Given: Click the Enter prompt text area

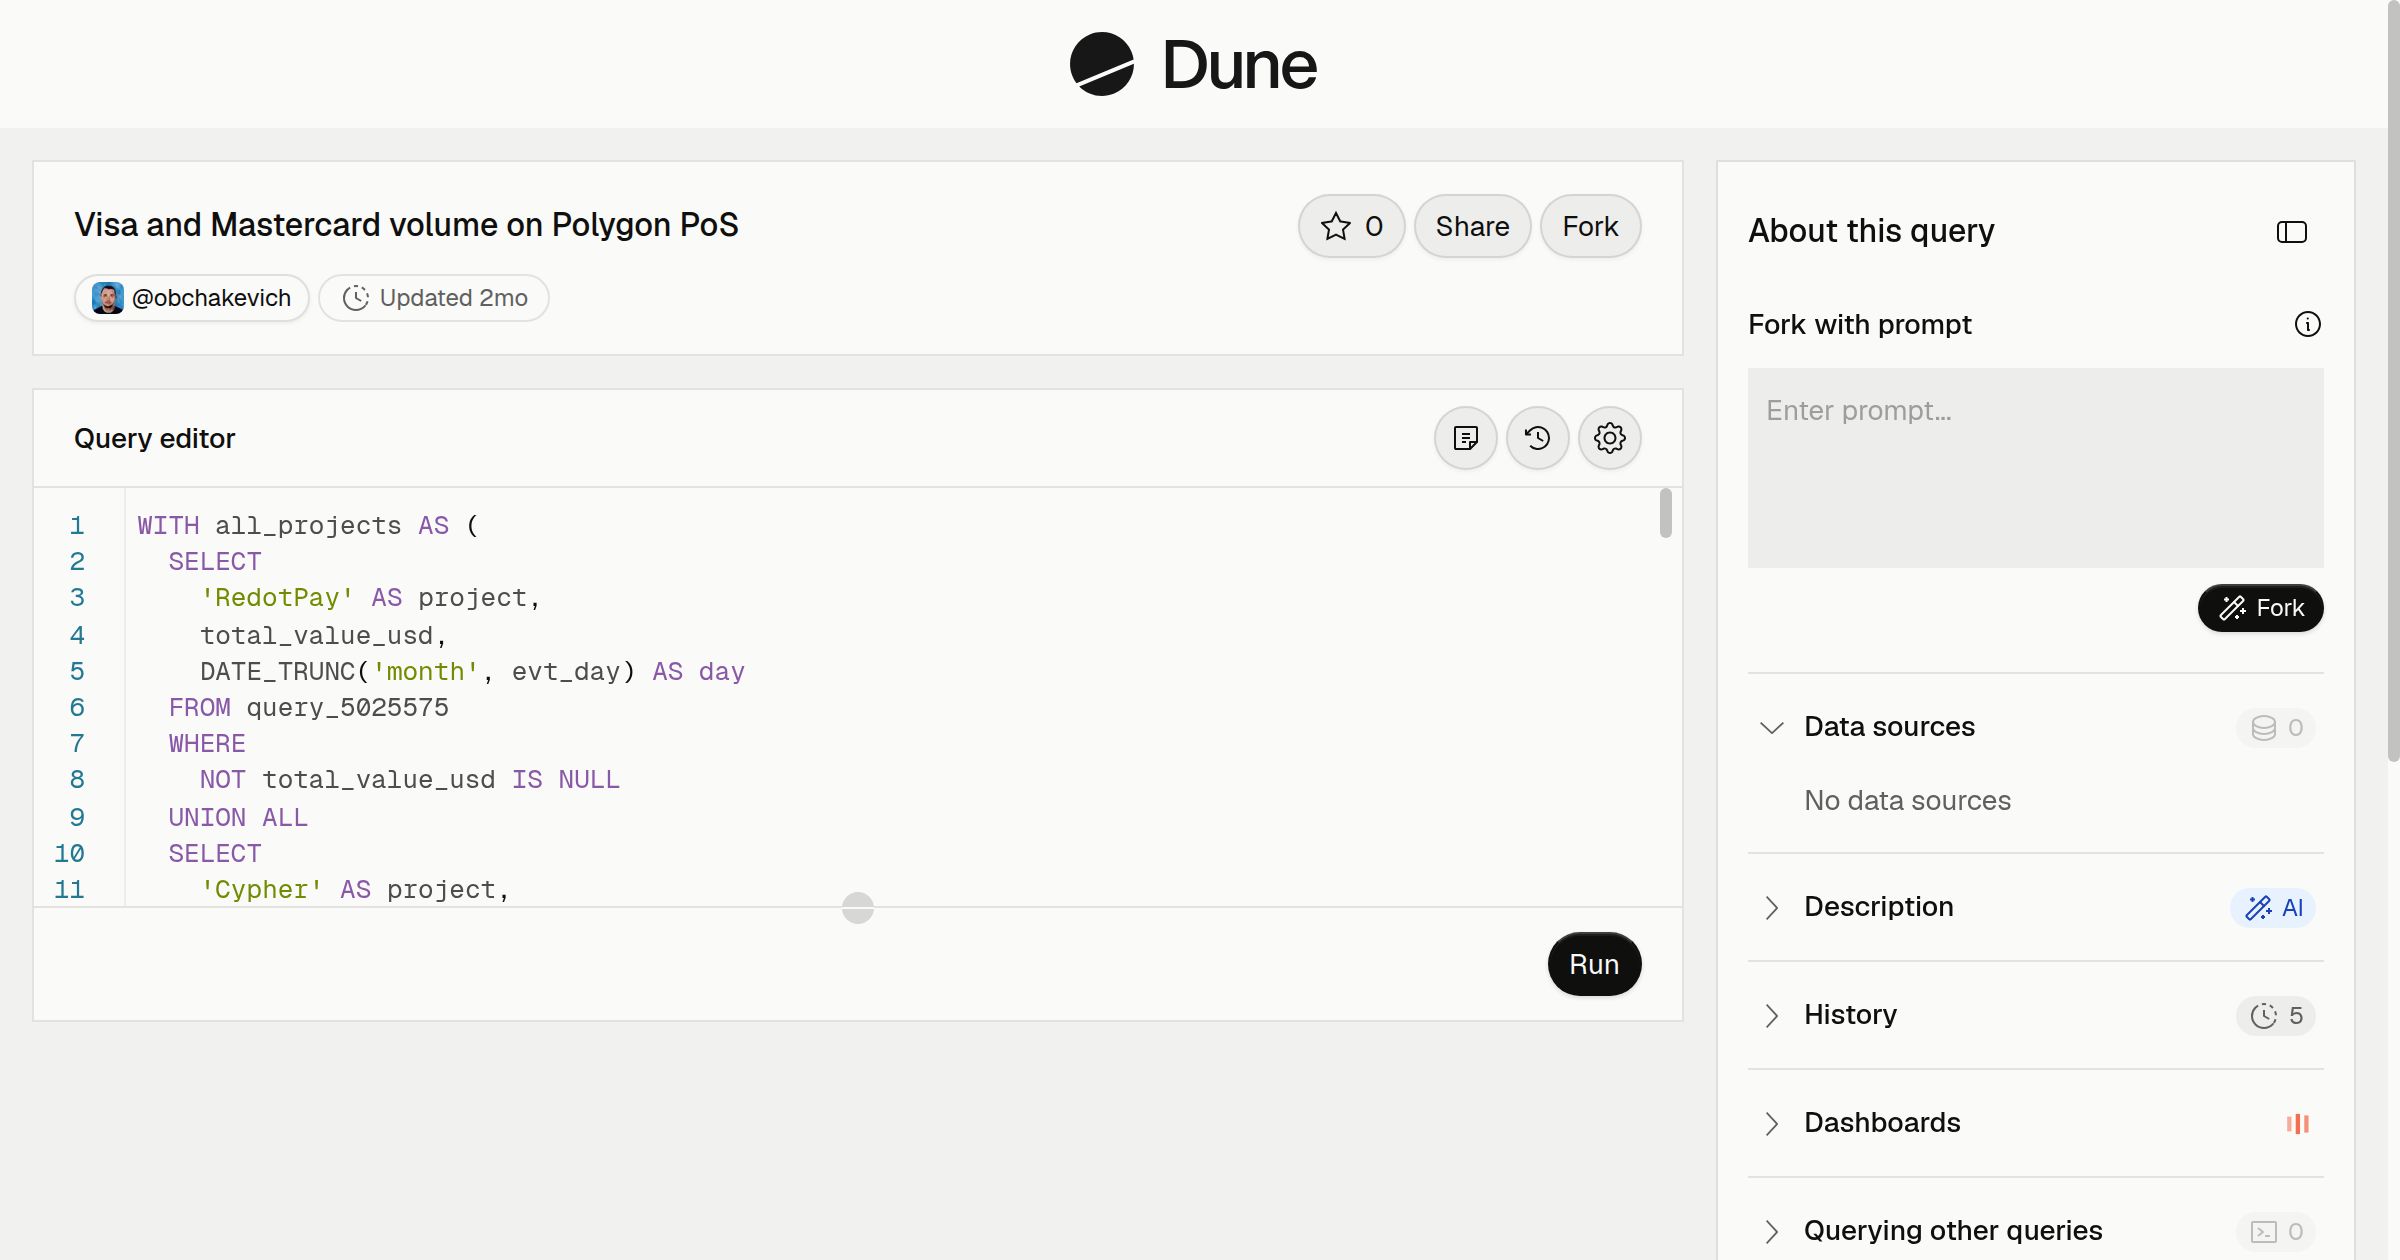Looking at the screenshot, I should 2035,468.
